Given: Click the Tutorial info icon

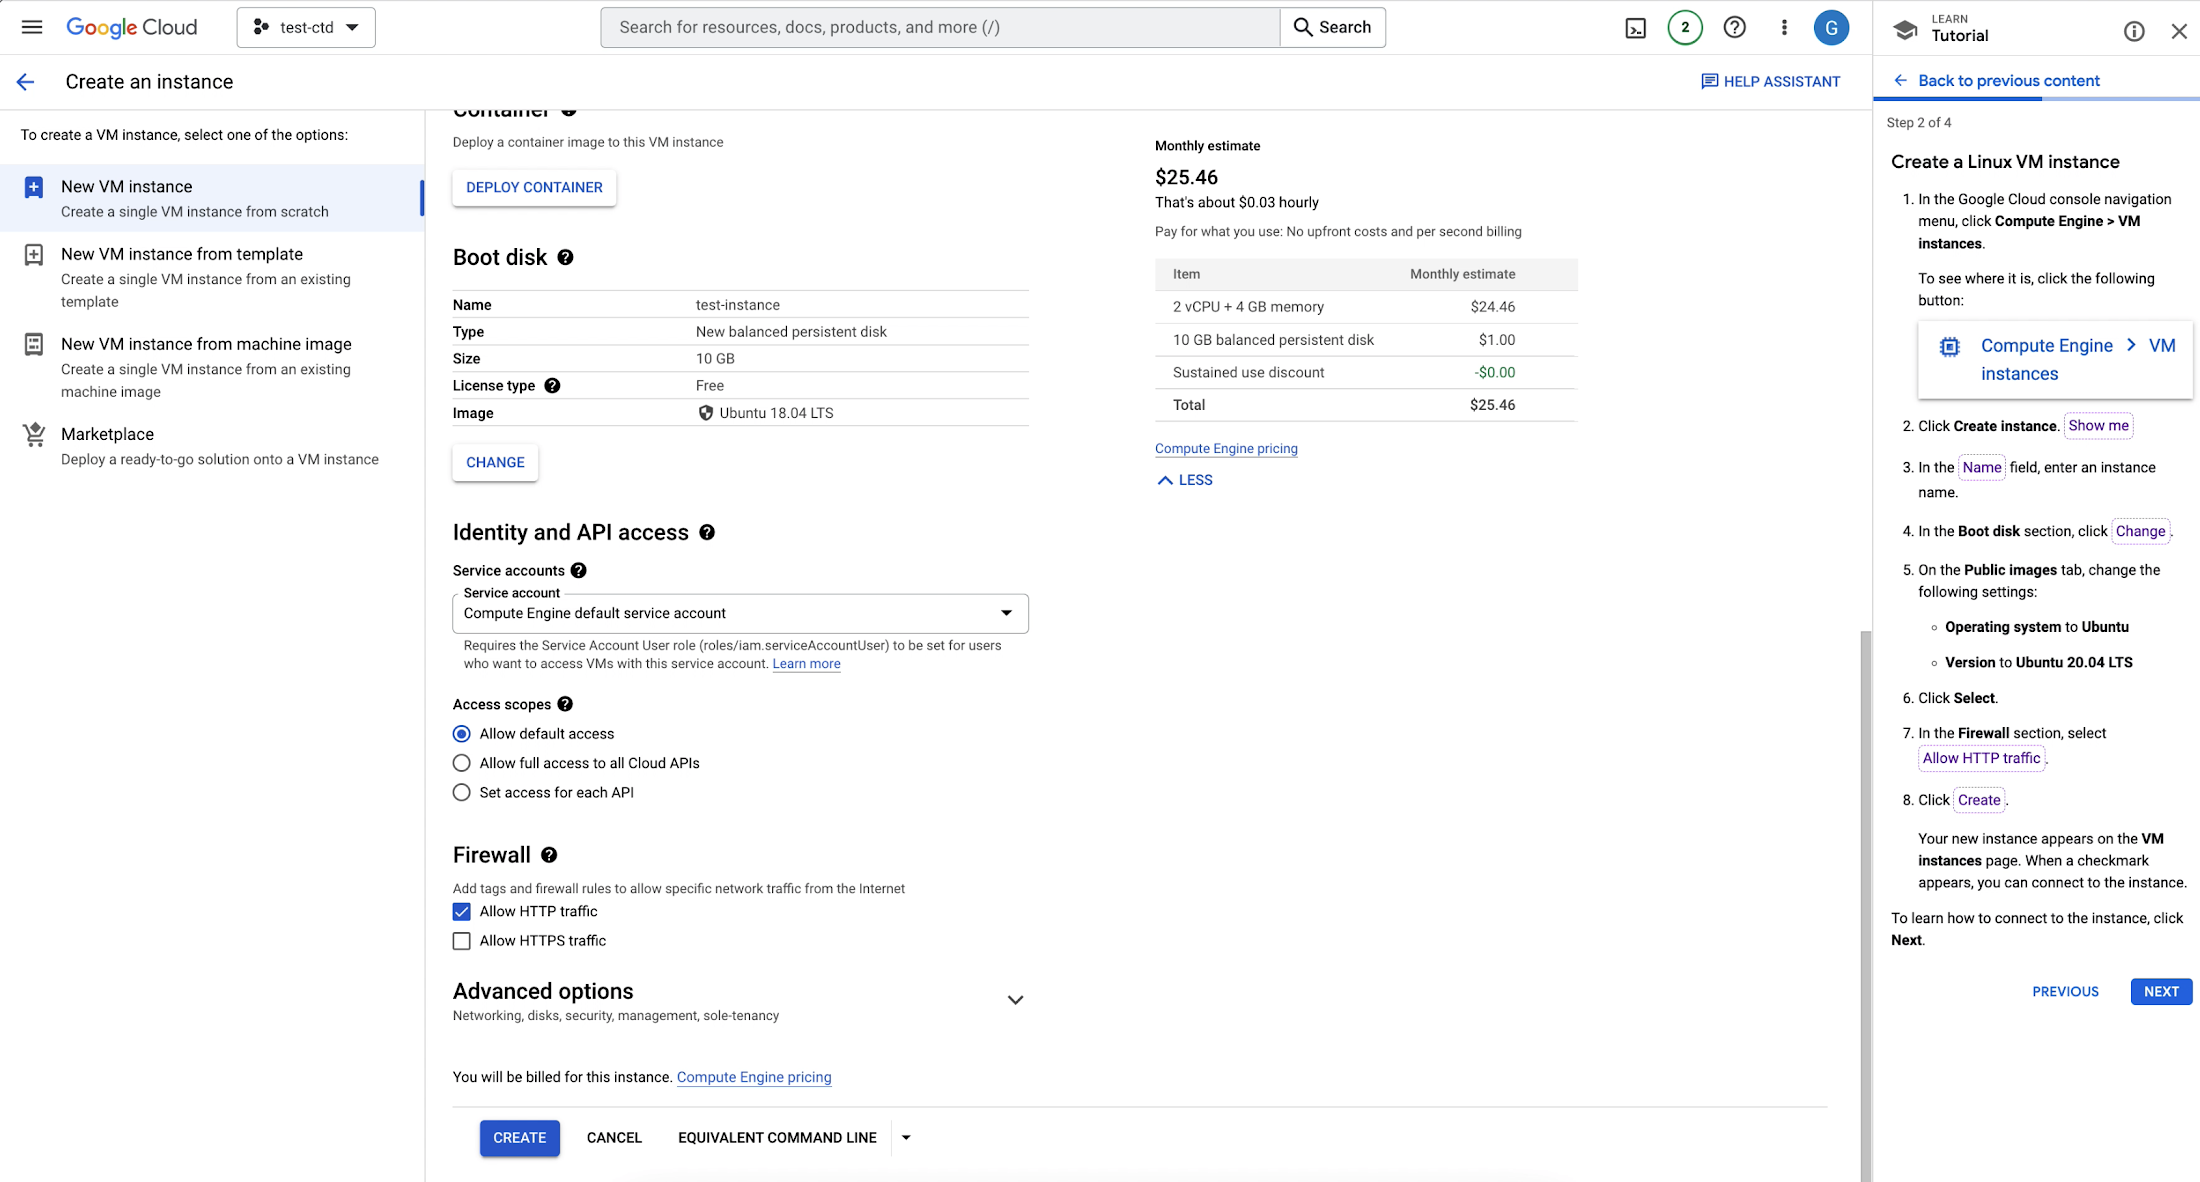Looking at the screenshot, I should coord(2134,31).
